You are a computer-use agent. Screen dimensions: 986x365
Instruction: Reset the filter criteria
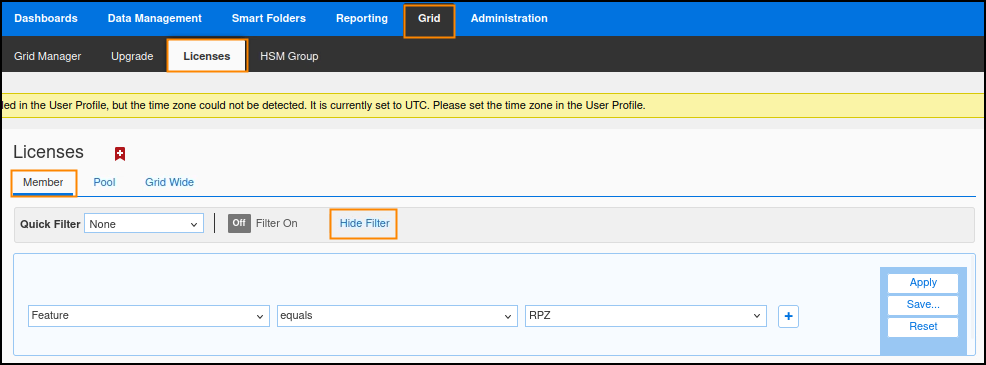point(923,327)
